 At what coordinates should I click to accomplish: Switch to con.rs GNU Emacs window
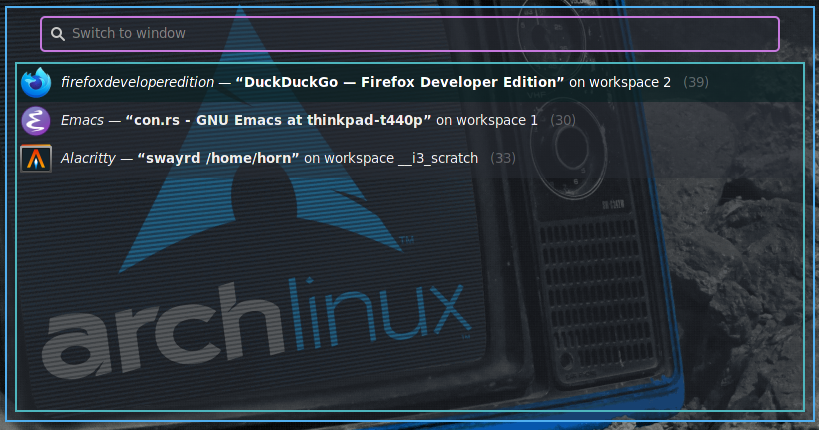click(x=410, y=121)
